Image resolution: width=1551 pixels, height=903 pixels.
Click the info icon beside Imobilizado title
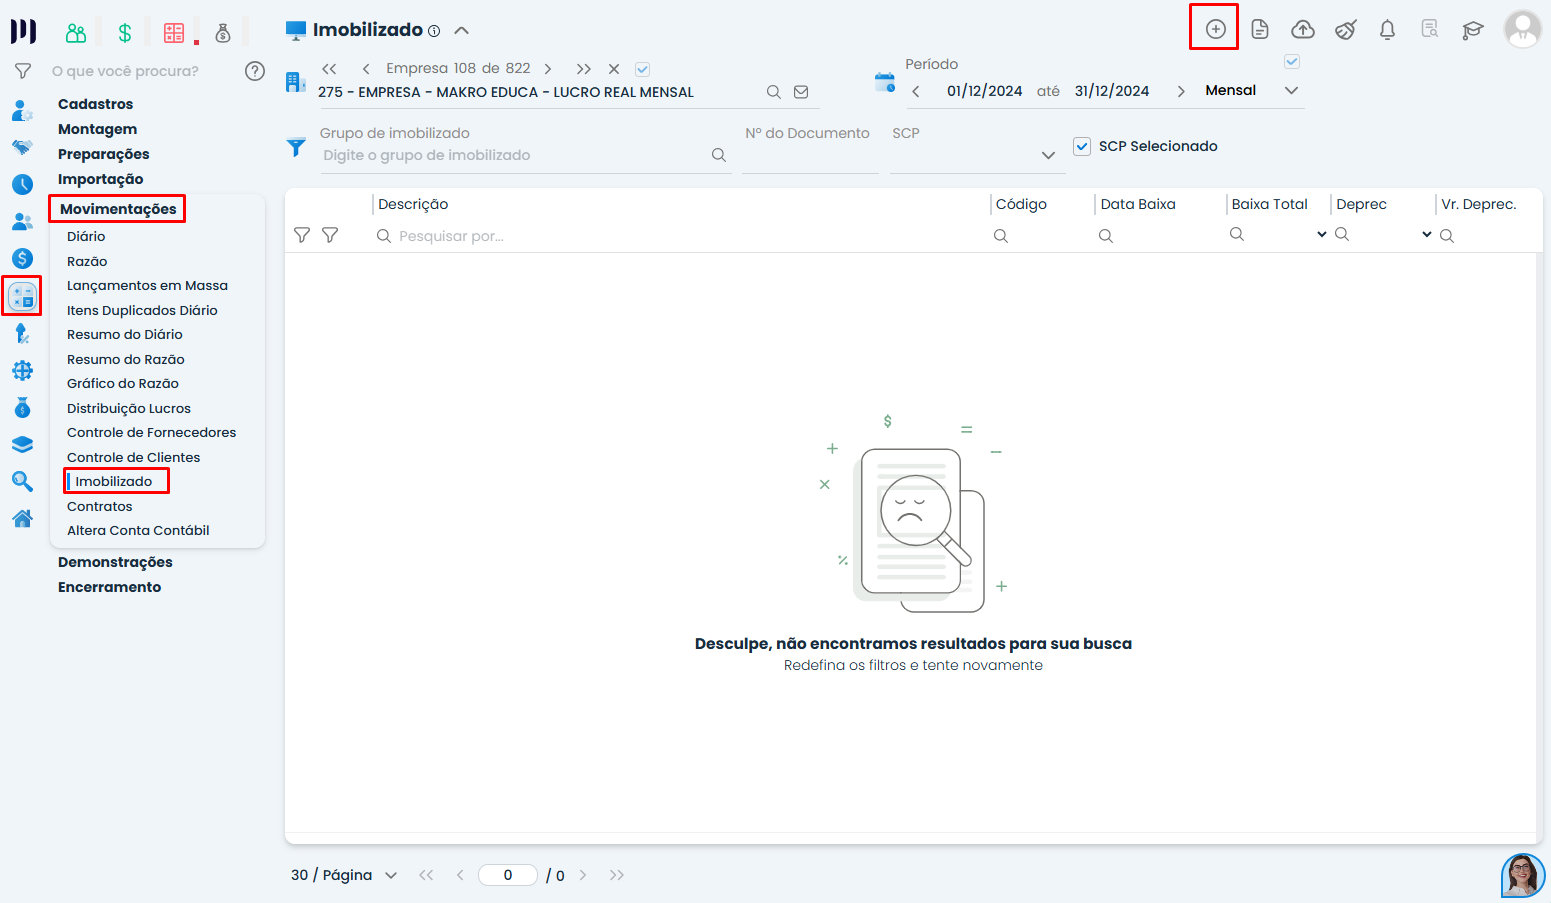[x=434, y=31]
